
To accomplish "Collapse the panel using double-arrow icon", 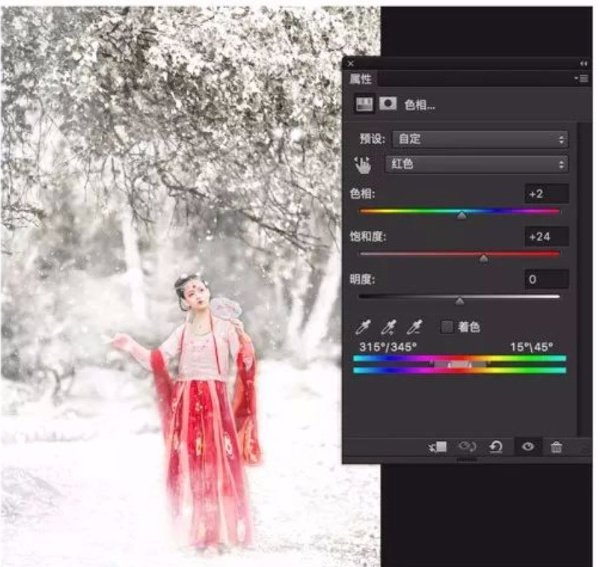I will click(x=584, y=63).
